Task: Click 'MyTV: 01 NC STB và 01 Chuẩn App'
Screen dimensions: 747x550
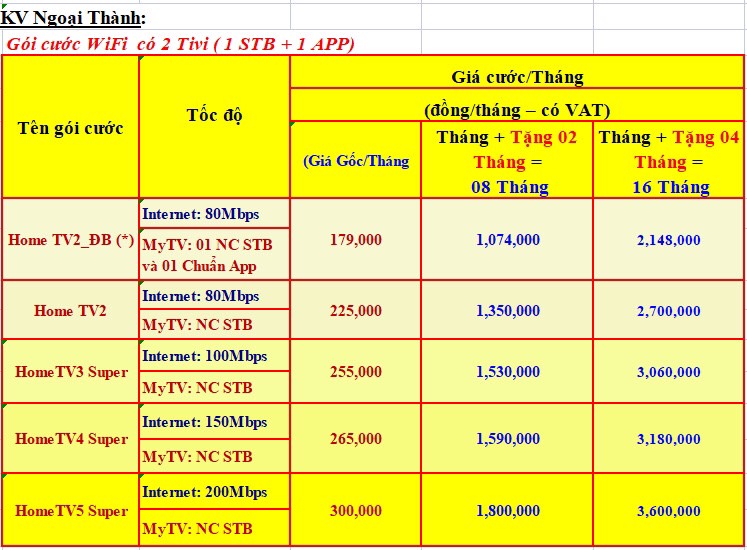Action: [x=214, y=255]
